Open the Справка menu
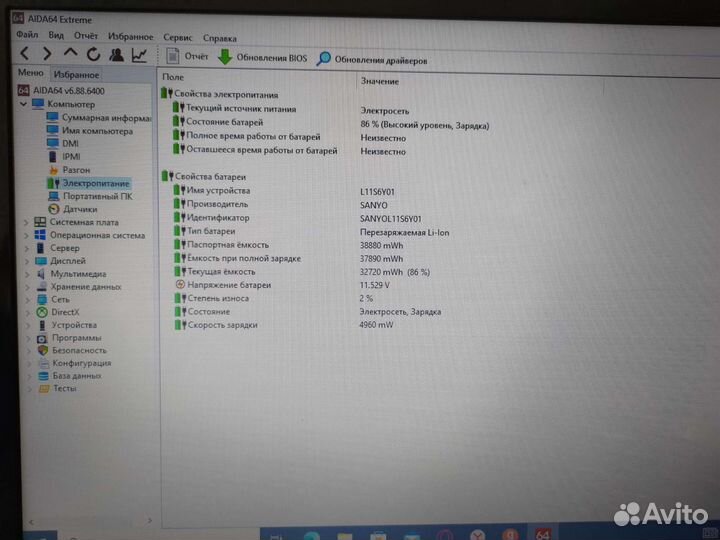 pos(219,38)
